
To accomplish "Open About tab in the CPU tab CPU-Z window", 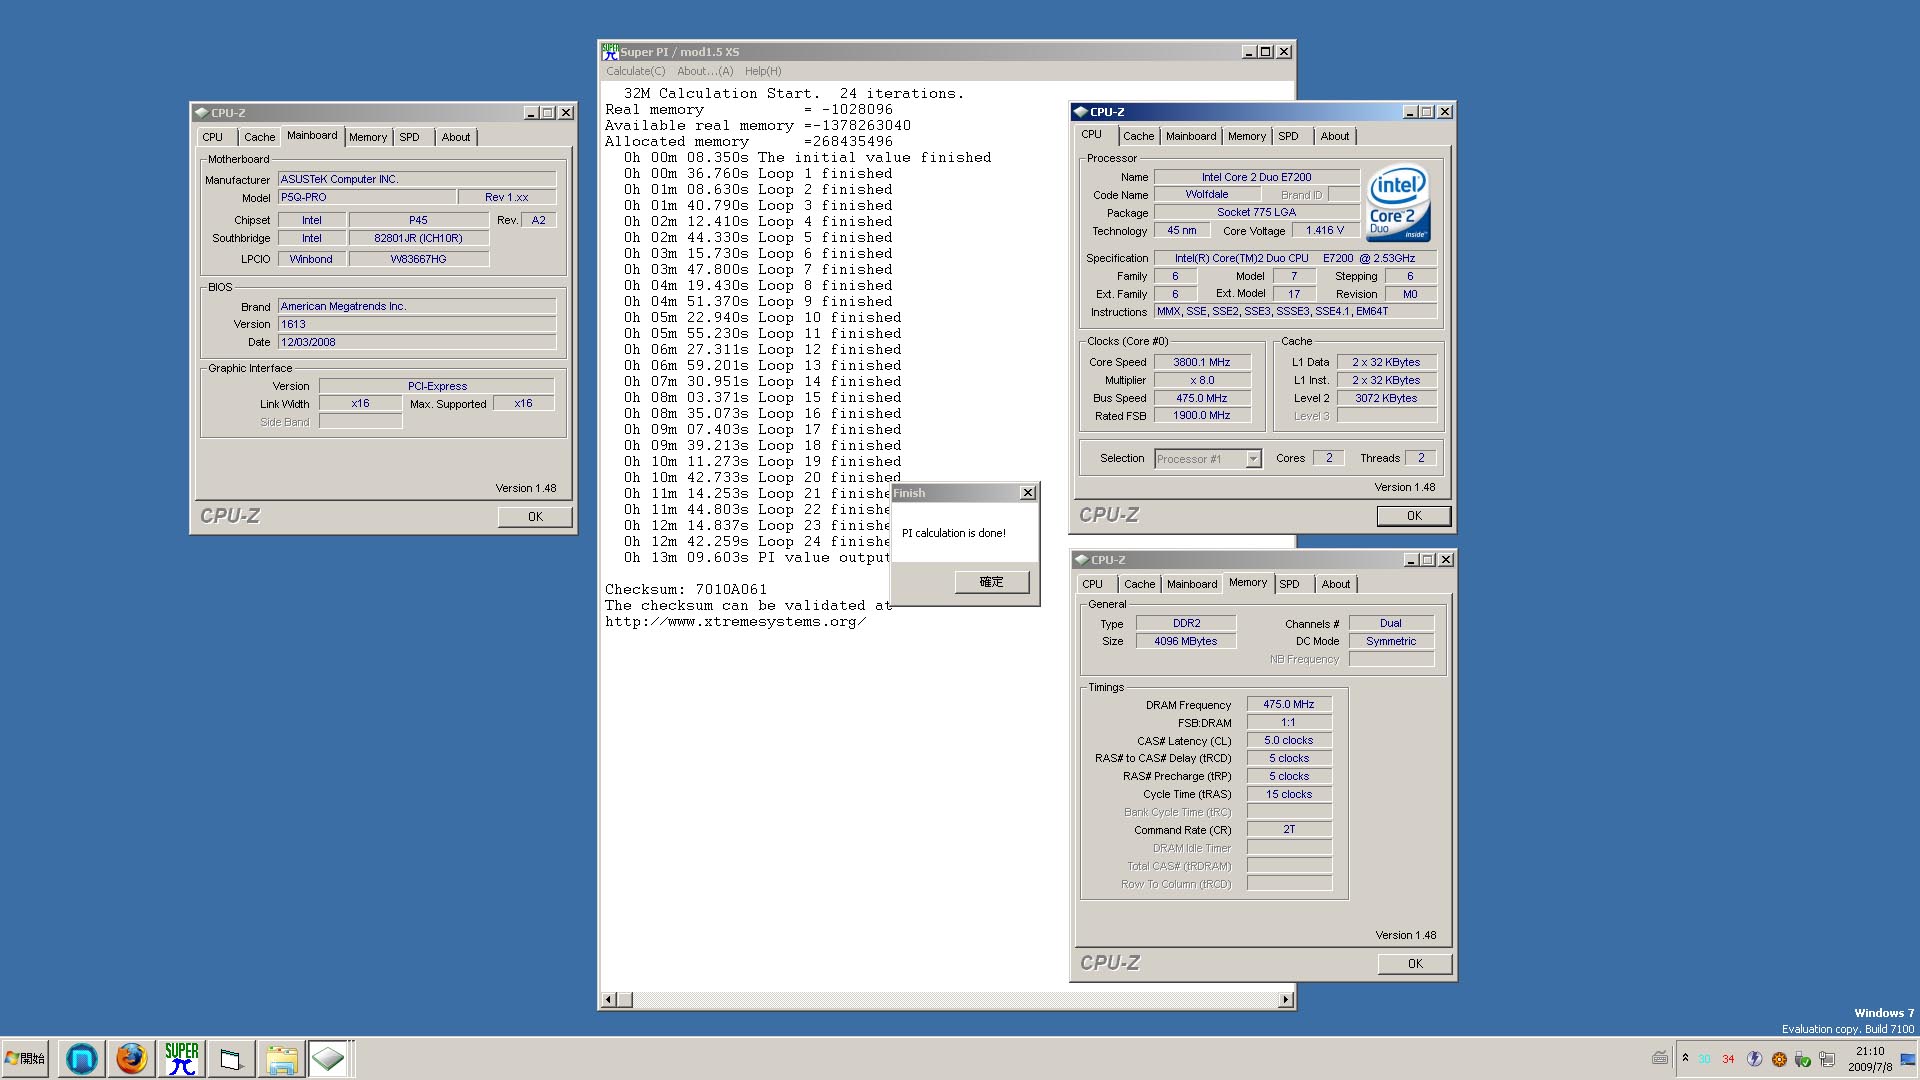I will coord(1335,136).
